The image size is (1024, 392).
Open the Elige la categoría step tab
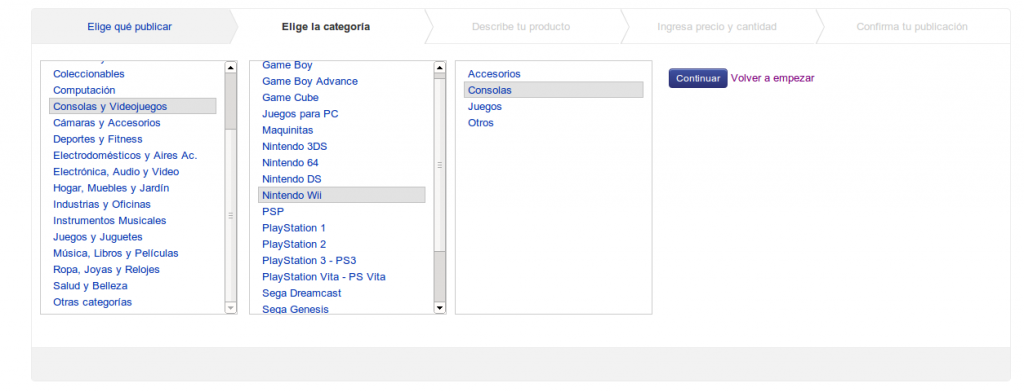pyautogui.click(x=326, y=27)
